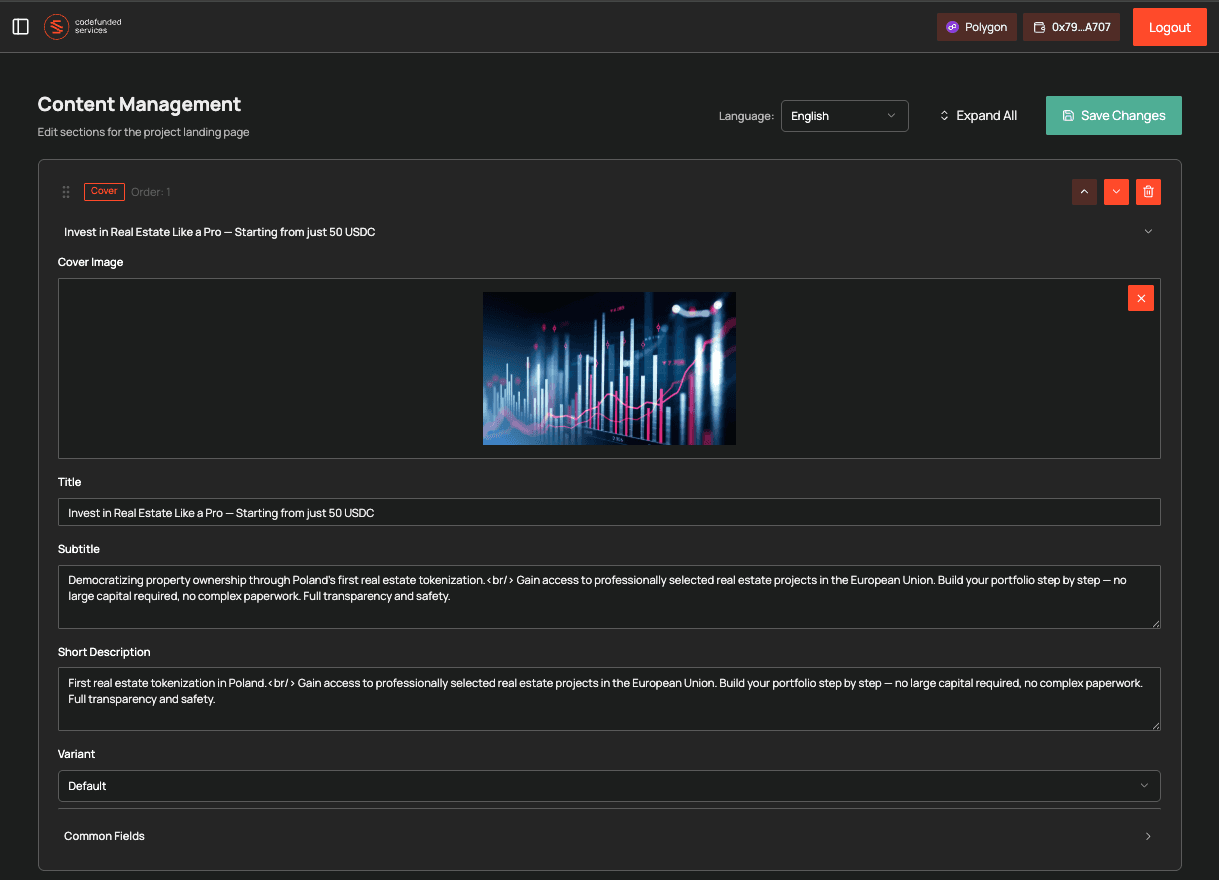Image resolution: width=1219 pixels, height=880 pixels.
Task: Delete the Cover section using trash icon
Action: tap(1148, 191)
